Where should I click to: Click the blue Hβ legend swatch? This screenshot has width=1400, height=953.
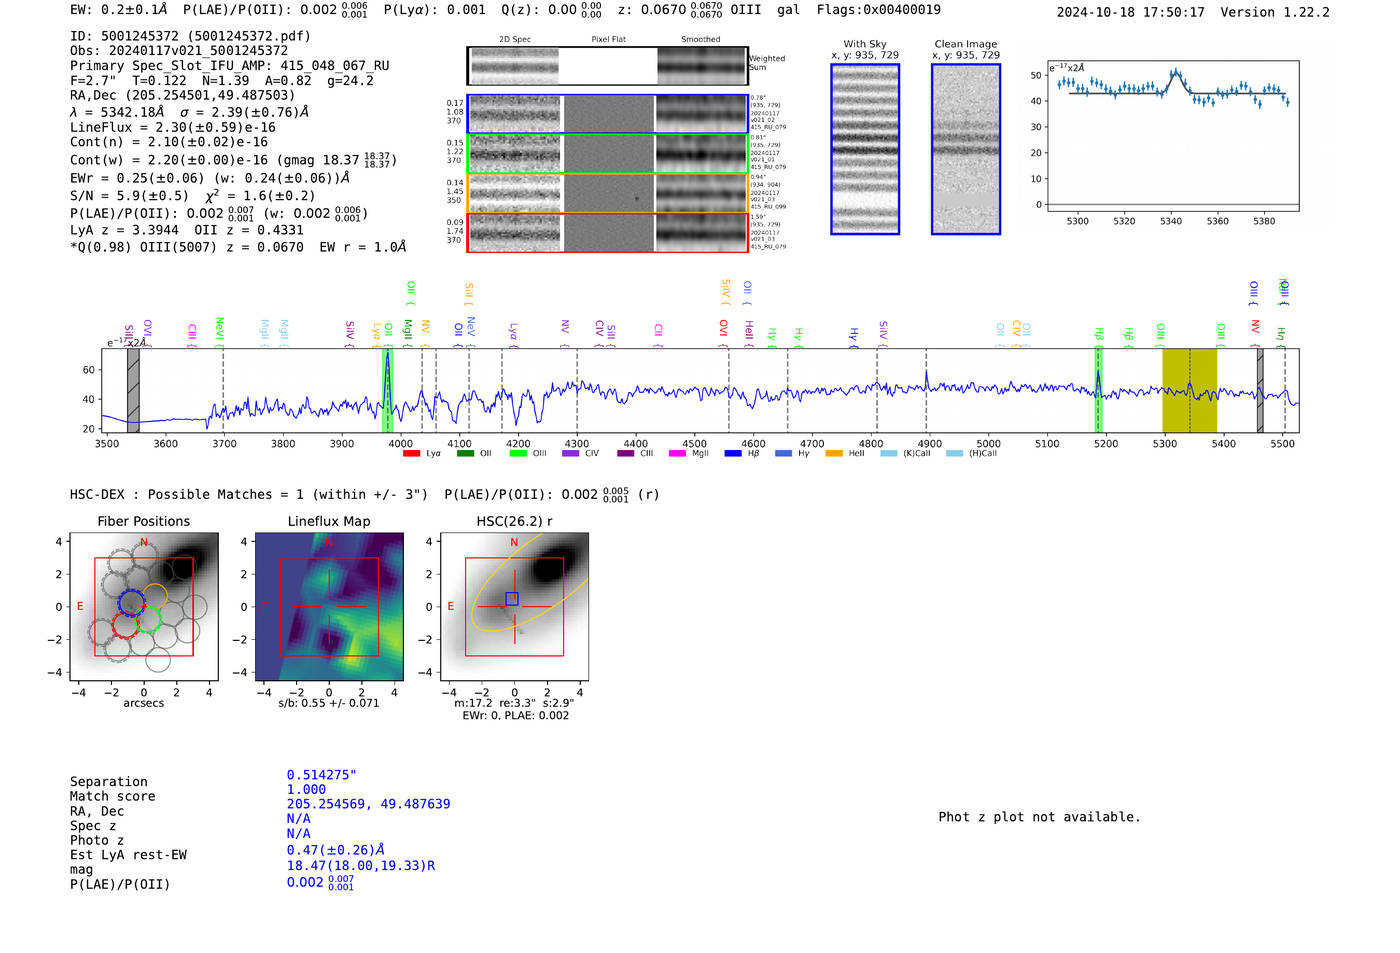pos(733,454)
